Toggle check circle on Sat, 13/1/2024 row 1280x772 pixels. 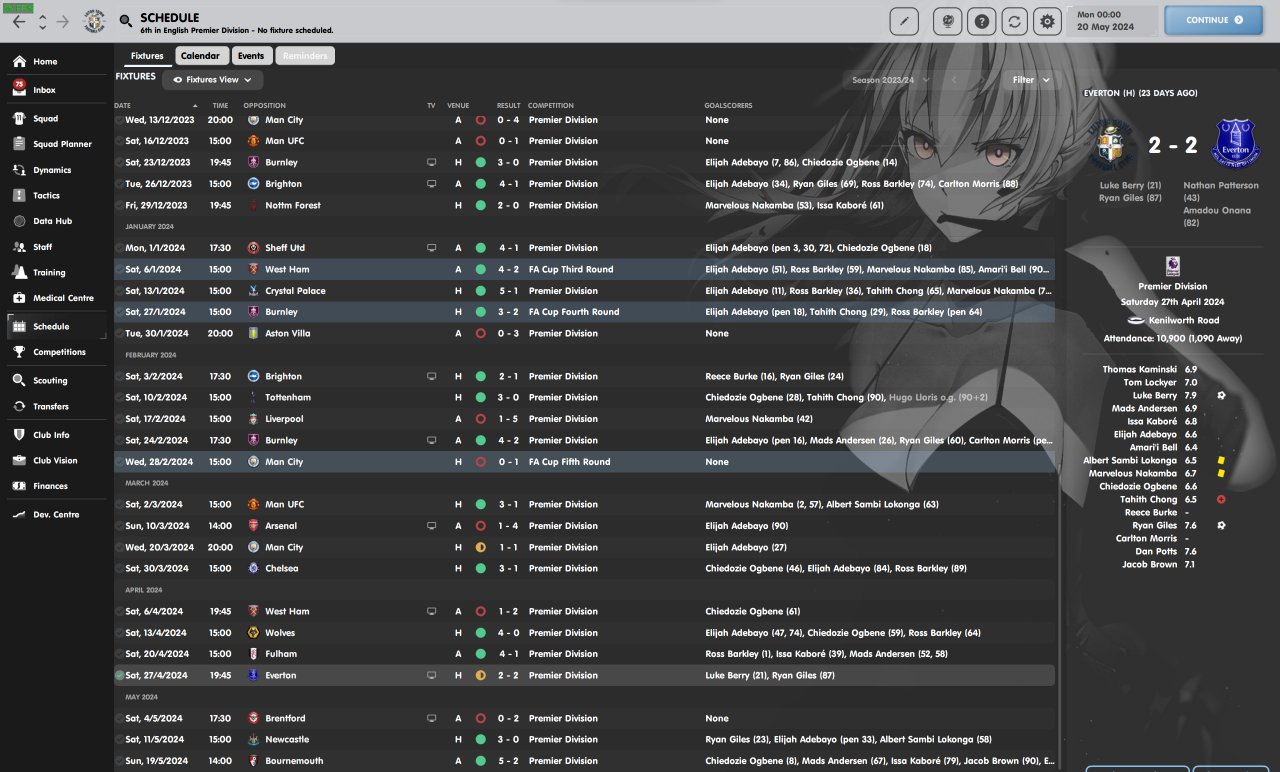pyautogui.click(x=119, y=291)
